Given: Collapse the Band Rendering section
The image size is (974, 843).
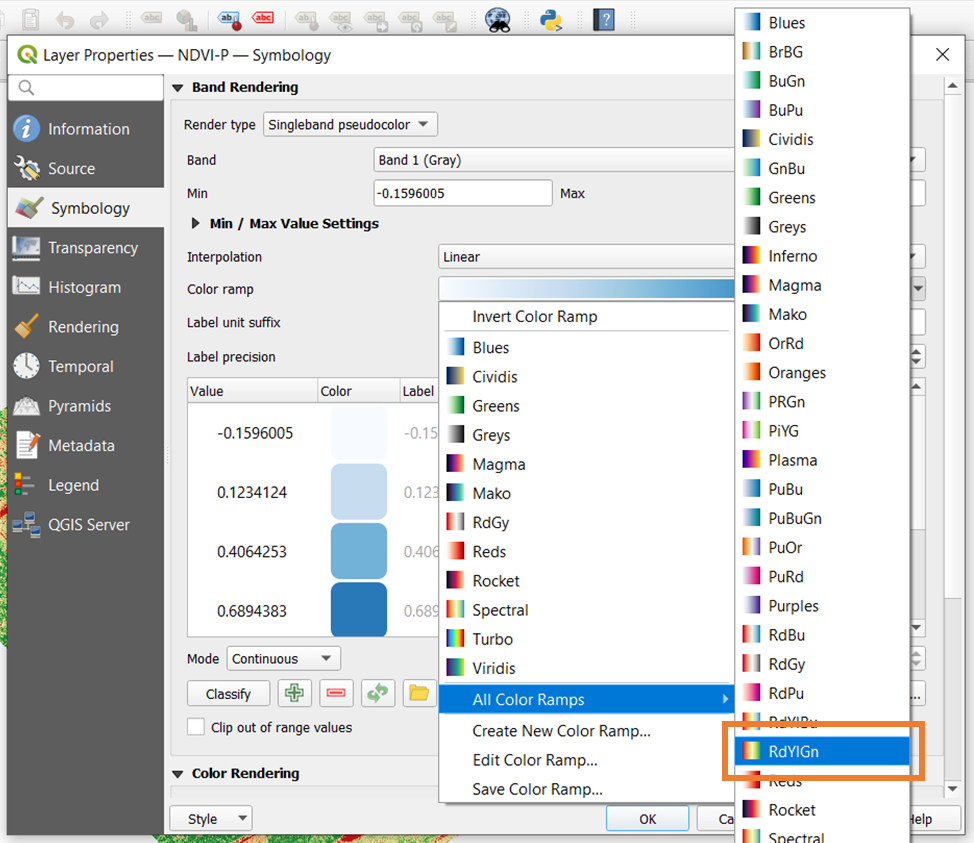Looking at the screenshot, I should click(x=178, y=88).
